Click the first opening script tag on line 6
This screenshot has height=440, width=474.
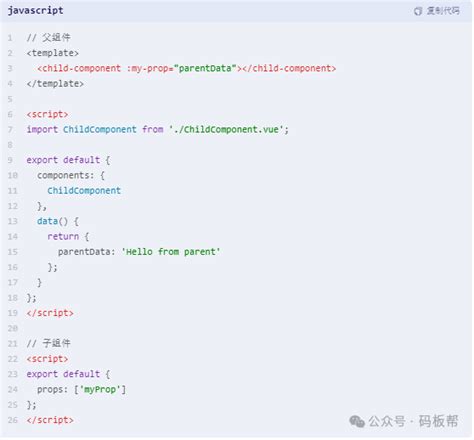(x=47, y=114)
